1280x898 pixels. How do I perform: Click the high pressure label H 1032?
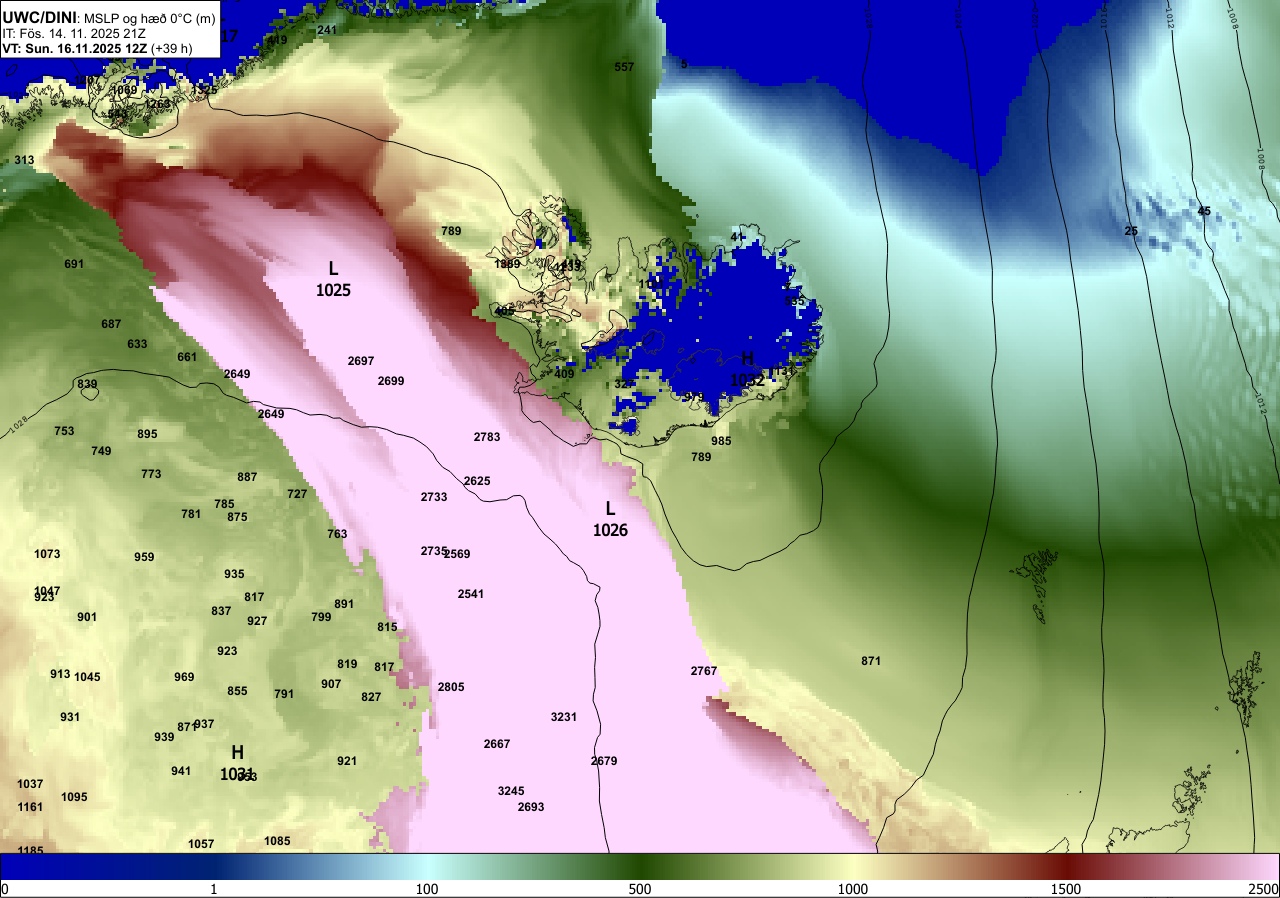point(747,370)
